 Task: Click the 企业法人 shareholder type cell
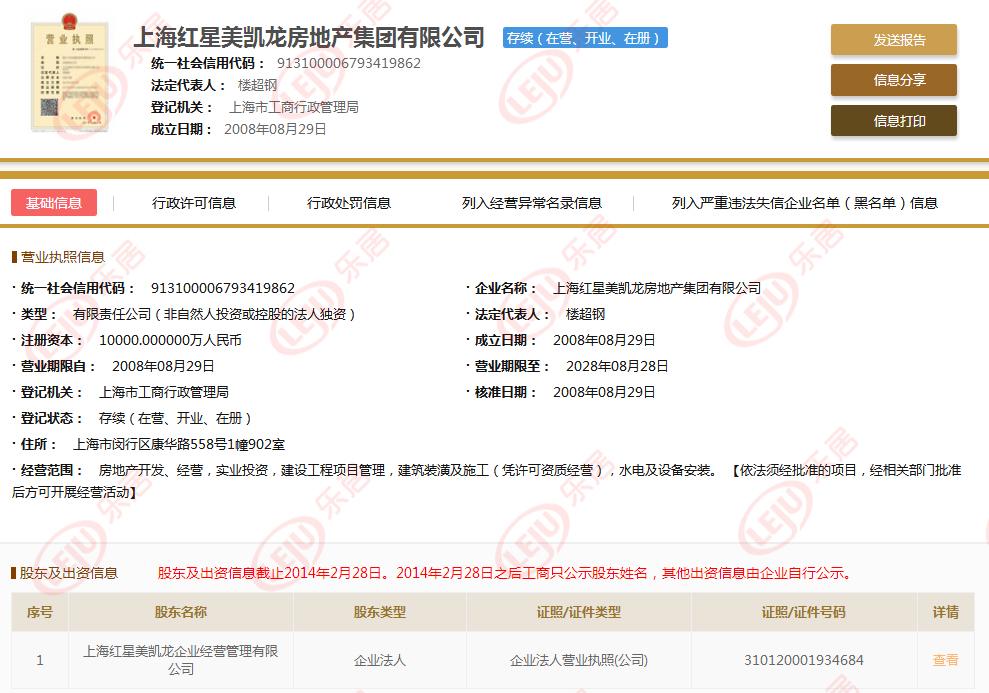click(380, 660)
